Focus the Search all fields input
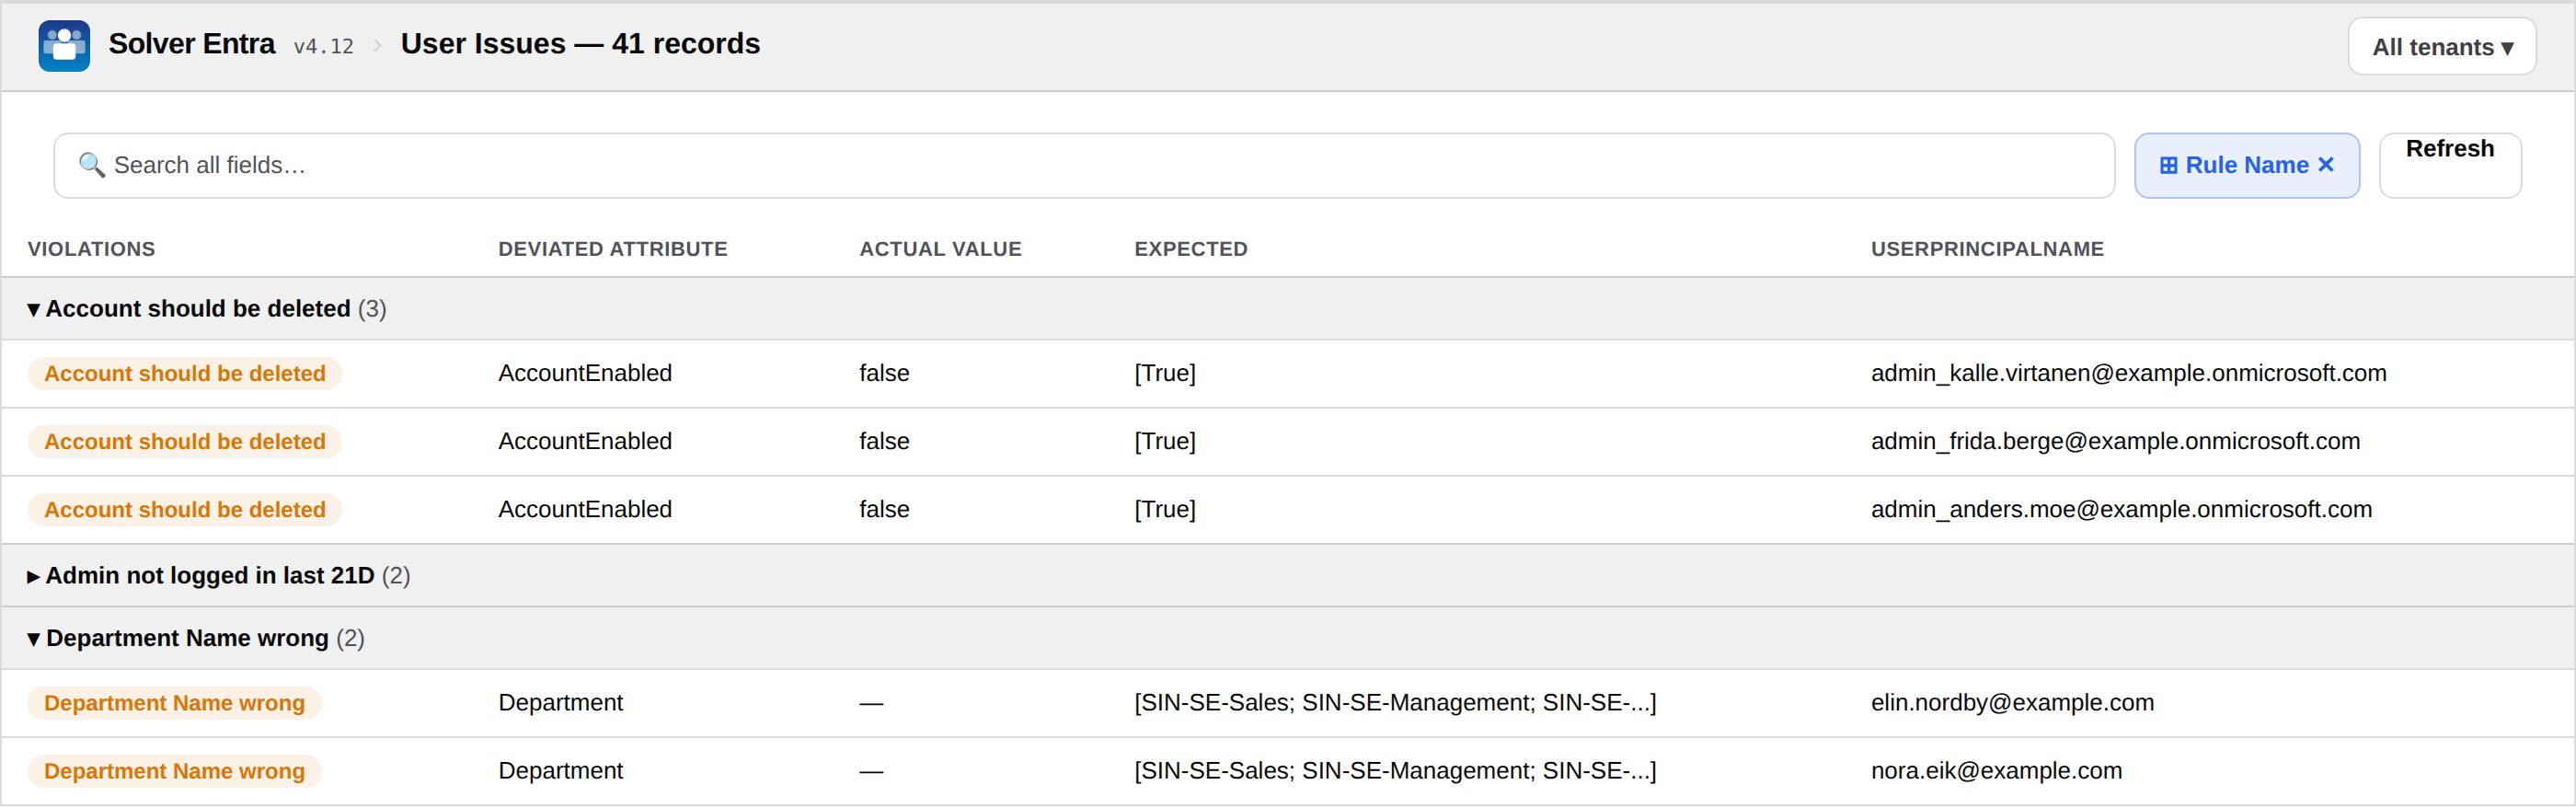The width and height of the screenshot is (2576, 808). pyautogui.click(x=1084, y=165)
